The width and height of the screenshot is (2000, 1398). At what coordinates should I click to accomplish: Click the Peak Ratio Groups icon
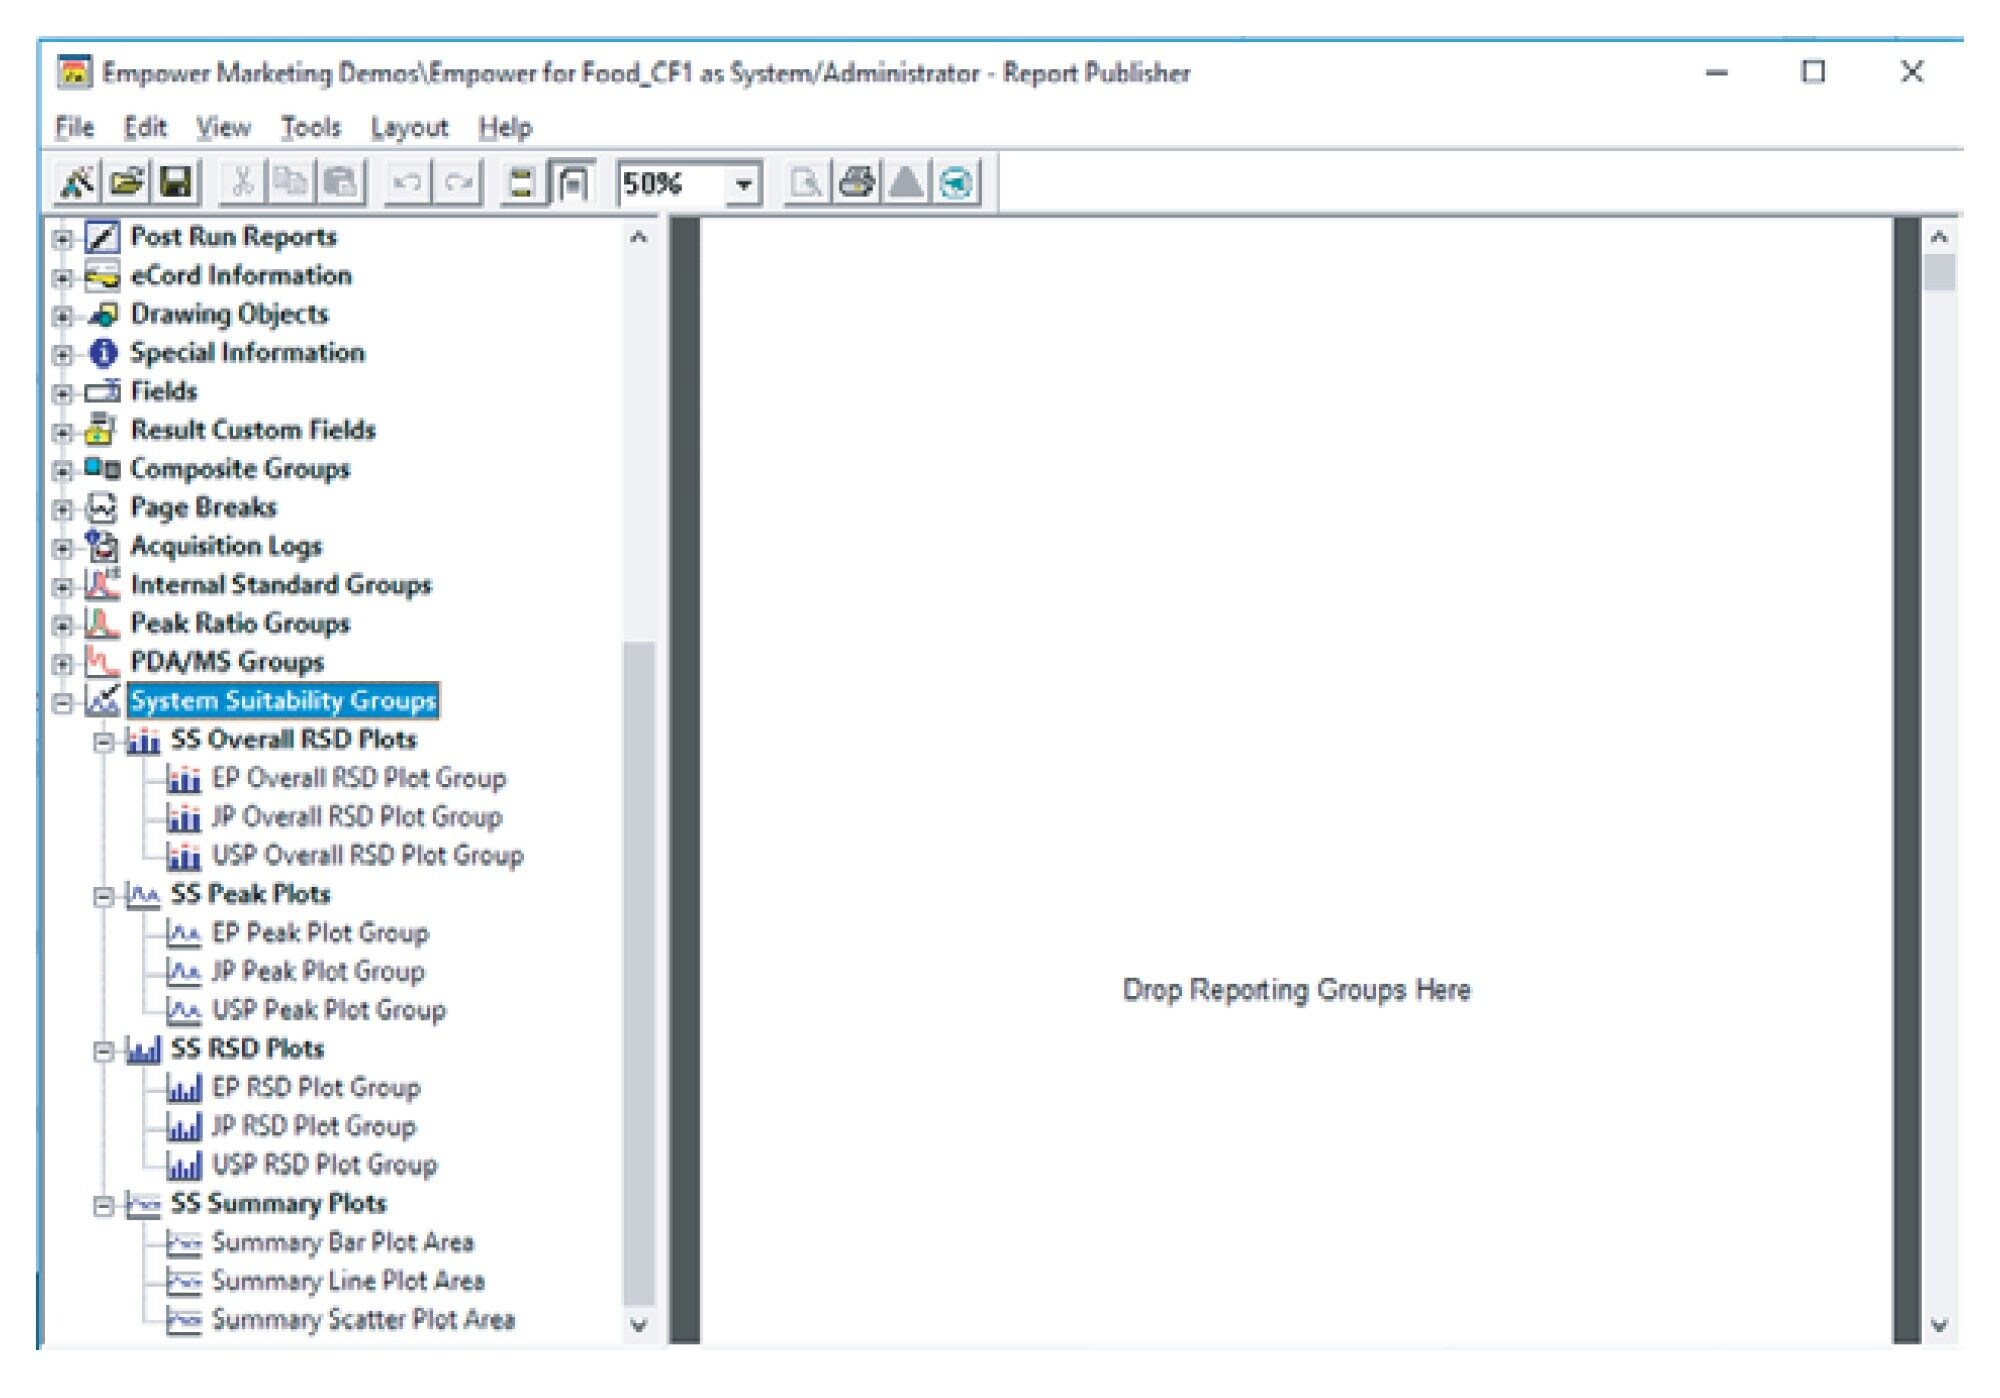pyautogui.click(x=102, y=623)
